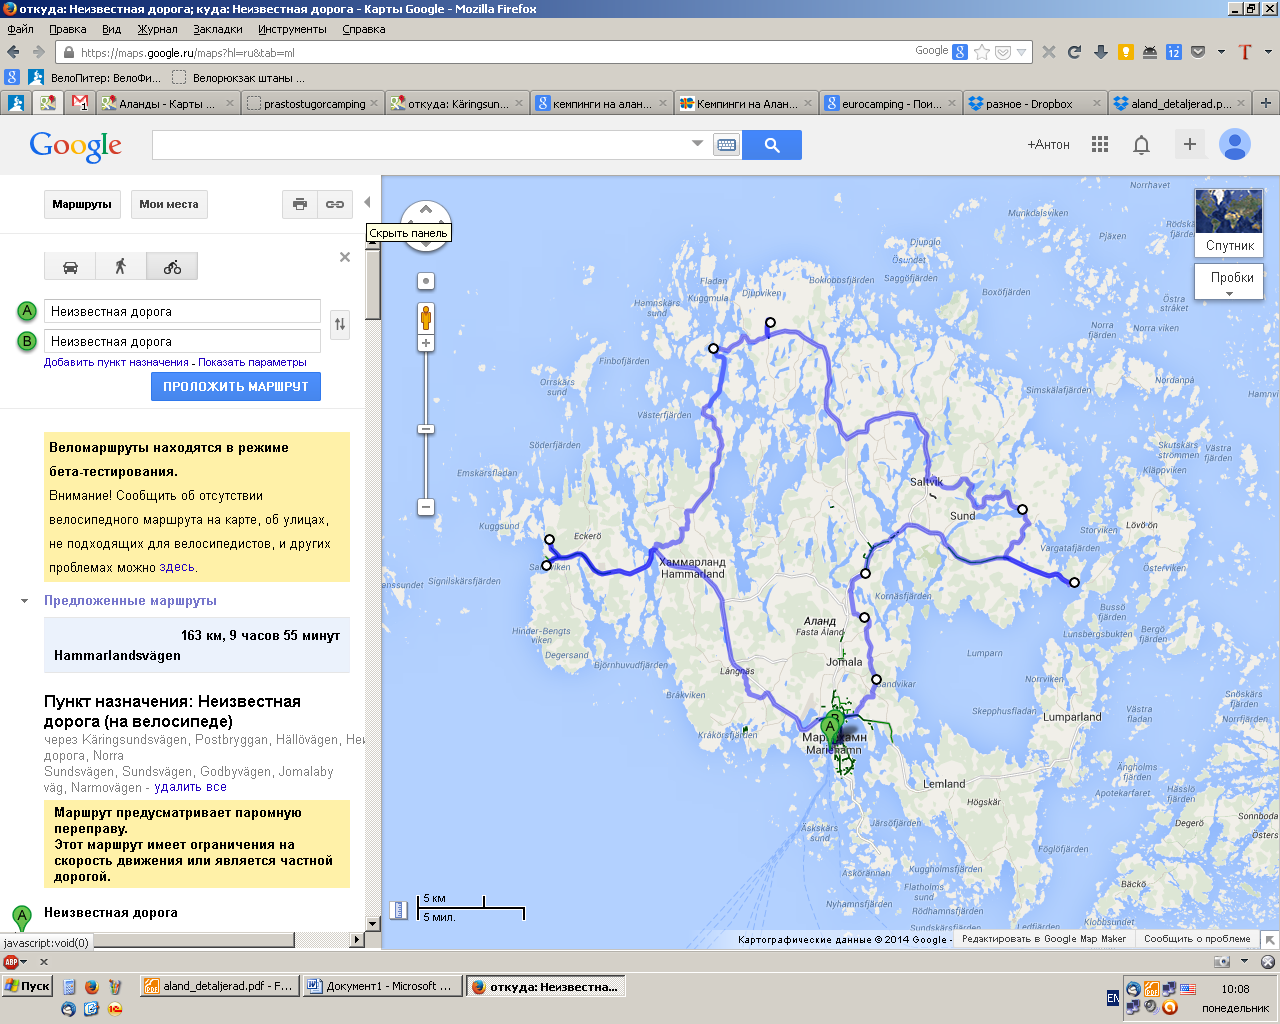Switch to eurocamping tab

pyautogui.click(x=891, y=103)
